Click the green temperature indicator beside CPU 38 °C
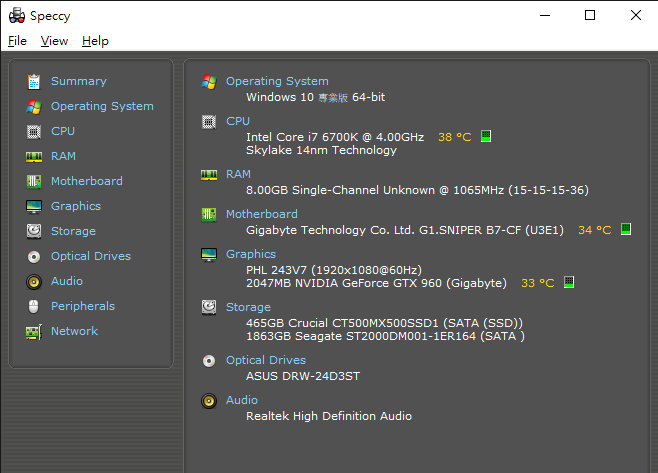The height and width of the screenshot is (473, 658). [x=486, y=136]
